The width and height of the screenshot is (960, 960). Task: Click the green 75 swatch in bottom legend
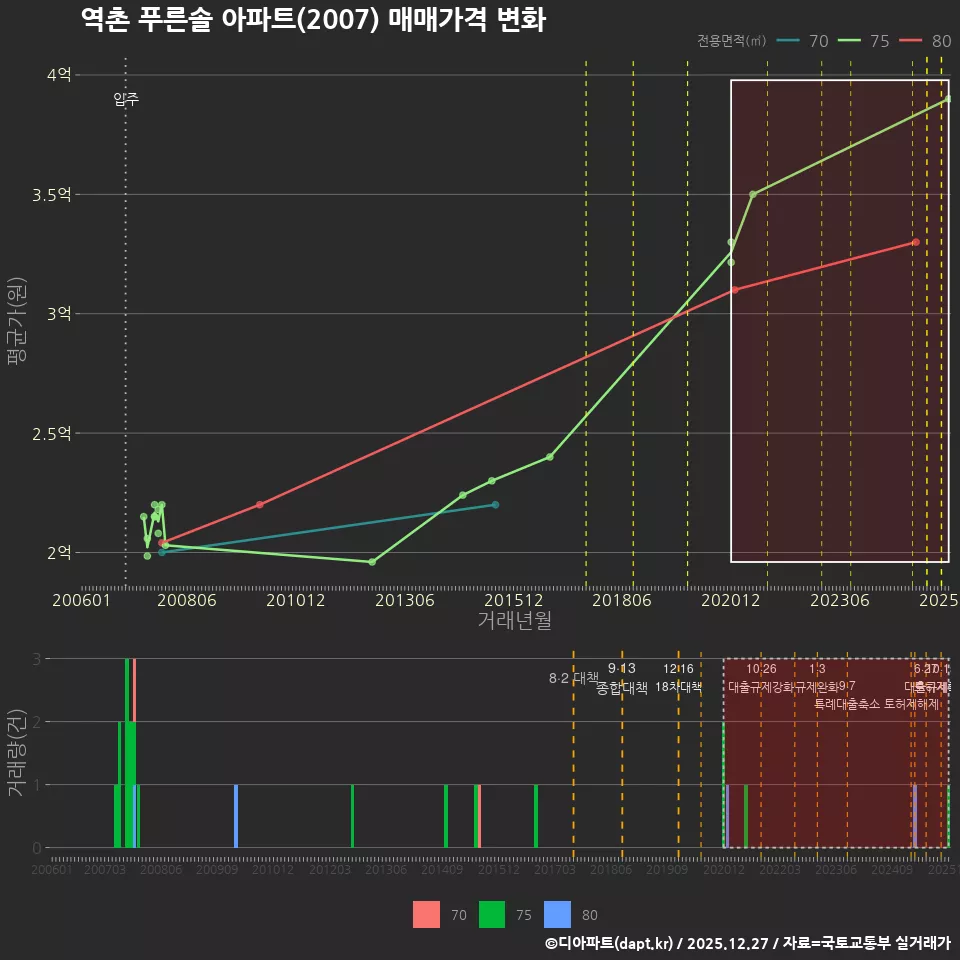pyautogui.click(x=492, y=914)
